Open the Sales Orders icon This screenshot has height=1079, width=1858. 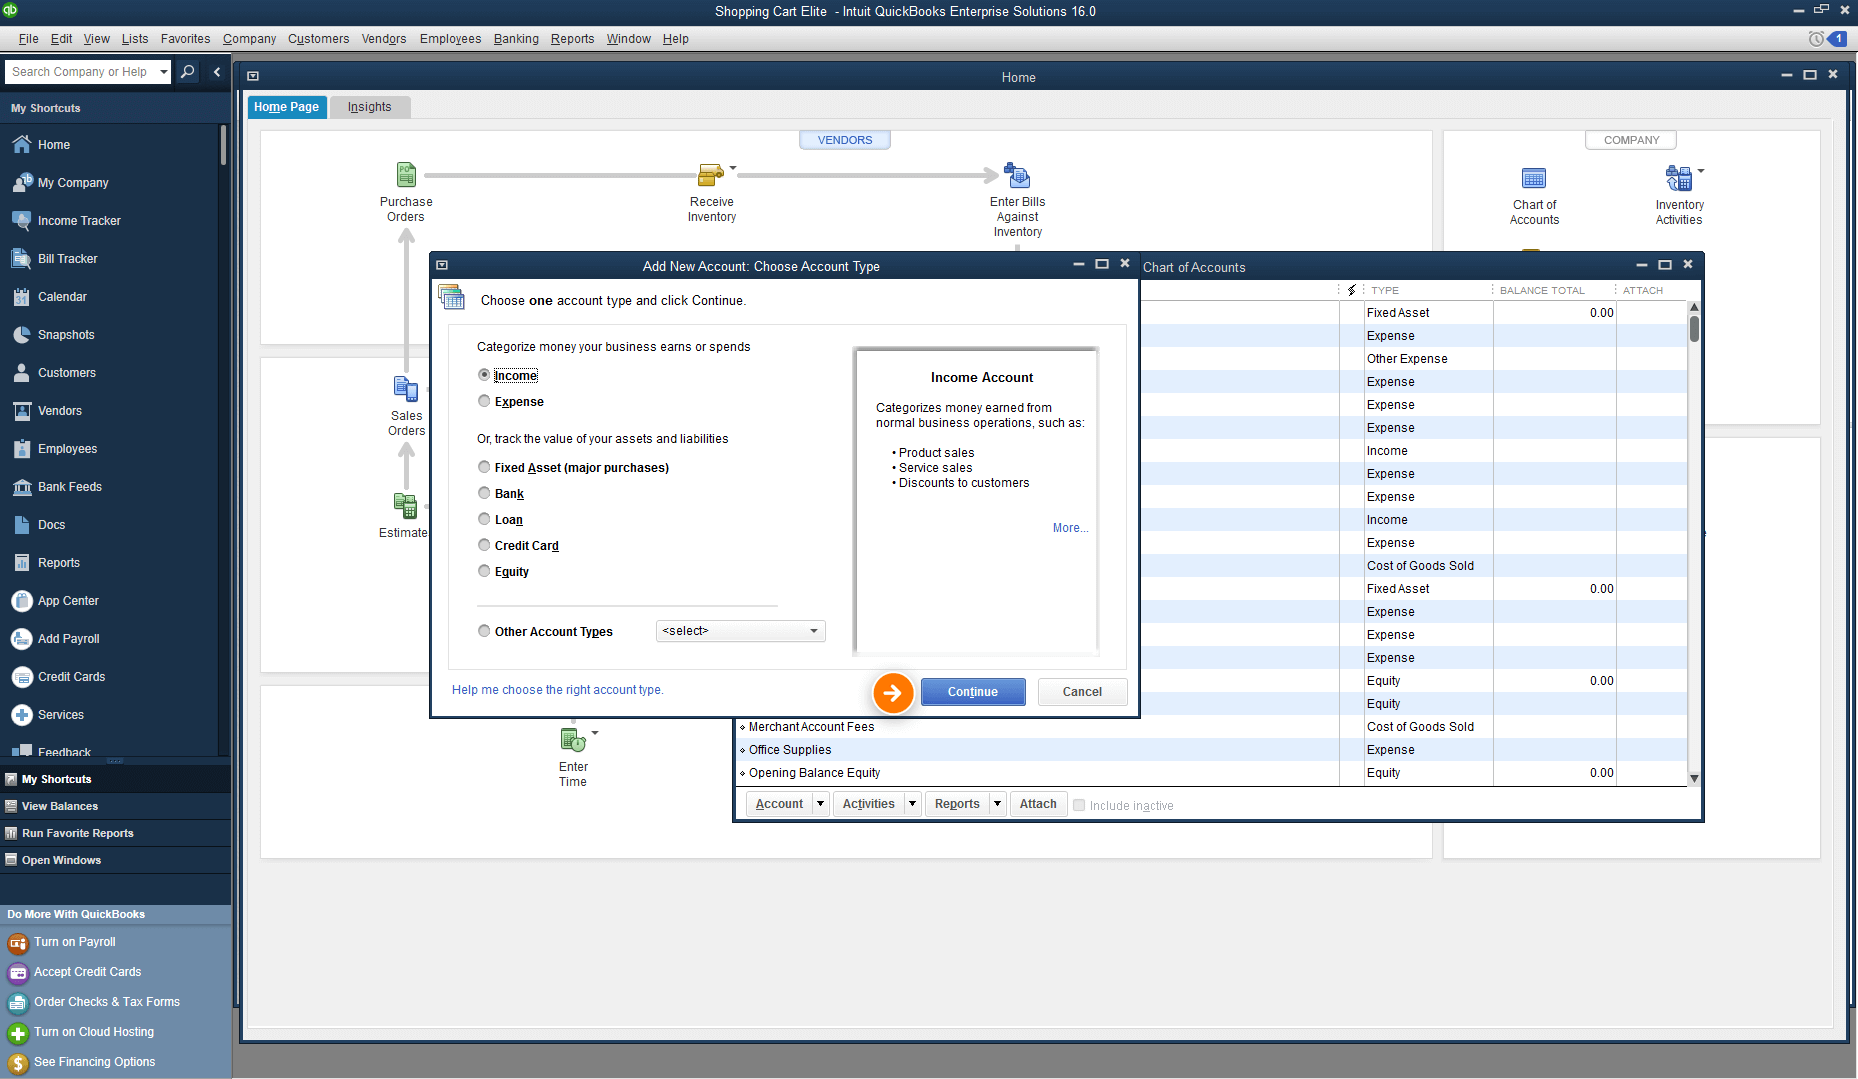point(406,388)
